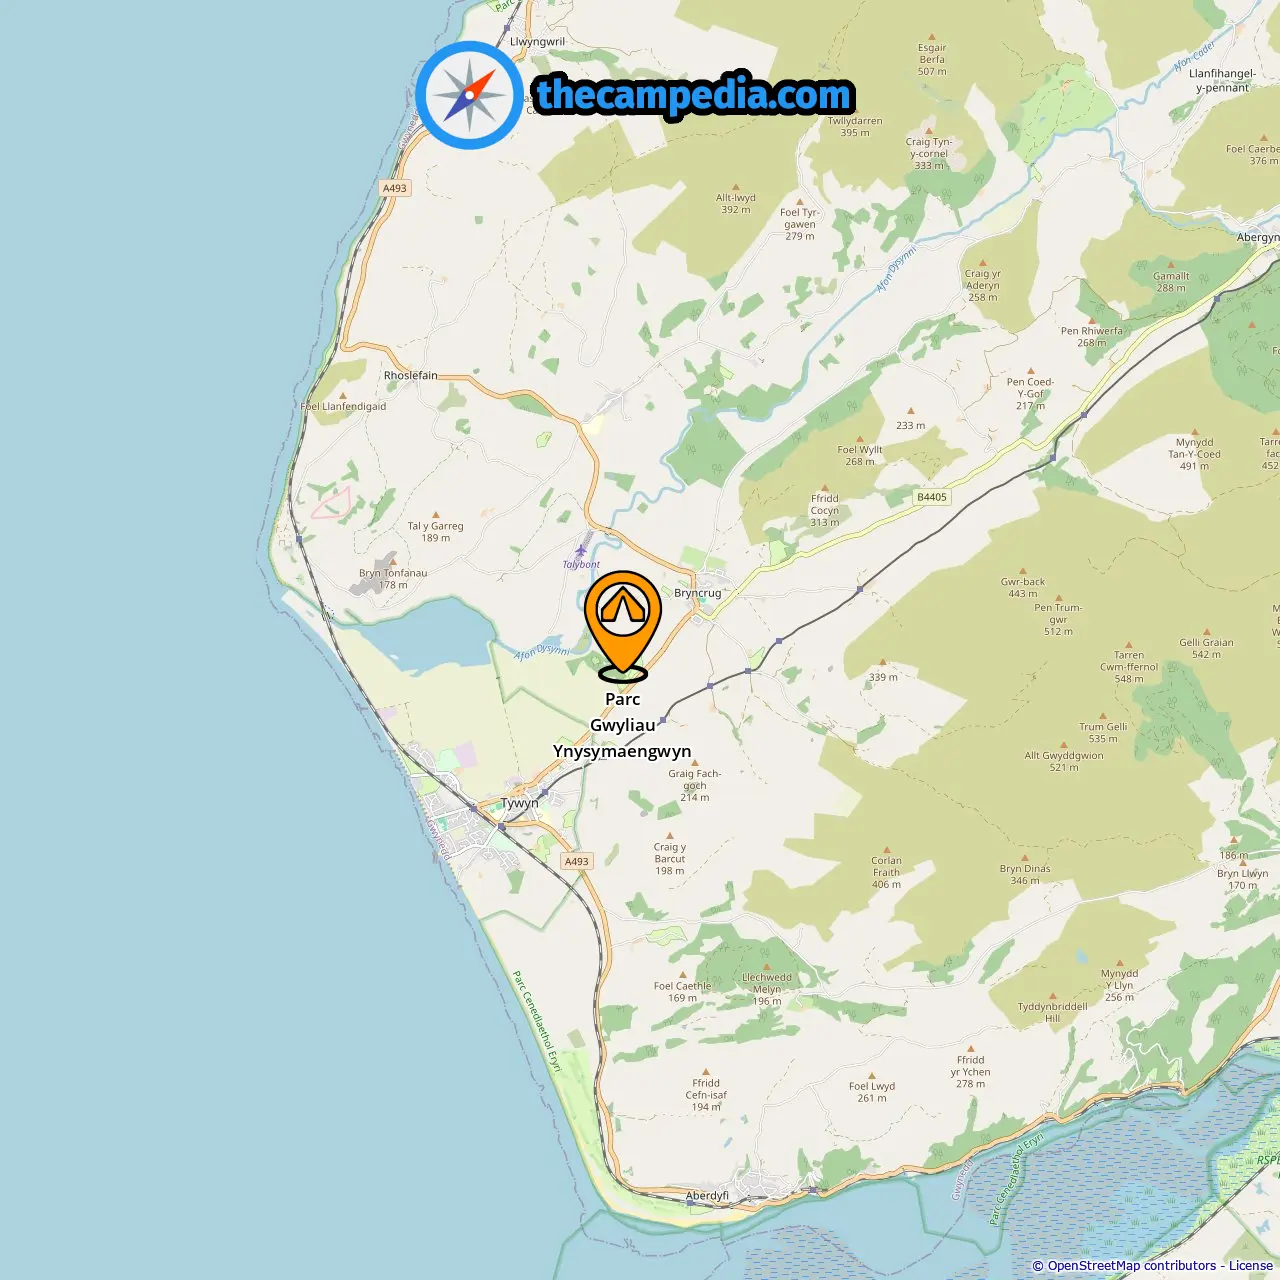Screen dimensions: 1280x1280
Task: Select the A493 road shield near Llwyngwril
Action: coord(395,188)
